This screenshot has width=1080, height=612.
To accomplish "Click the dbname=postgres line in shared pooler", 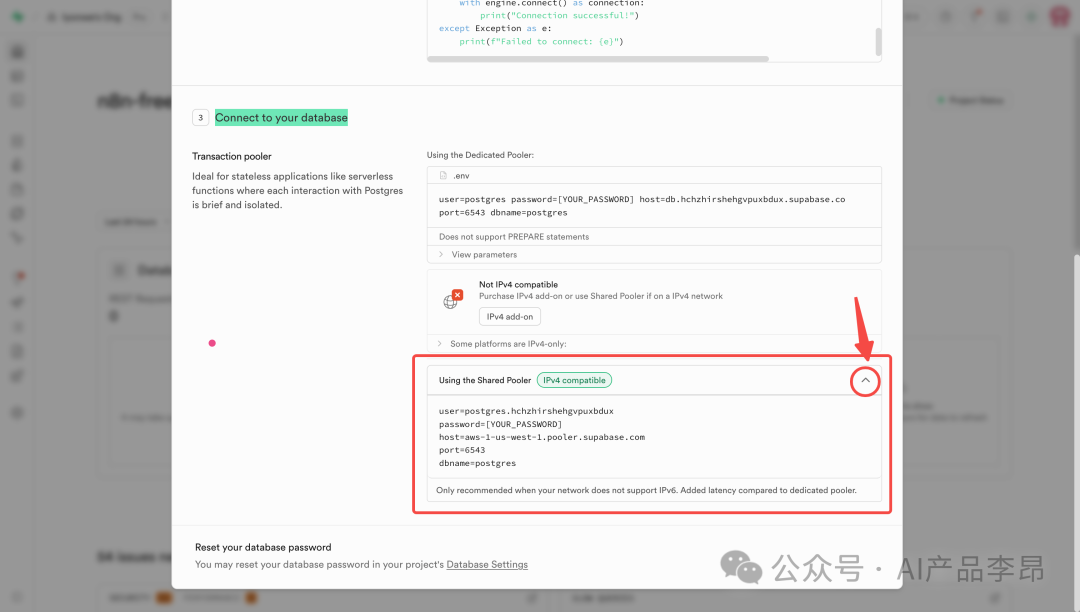I will [x=477, y=463].
